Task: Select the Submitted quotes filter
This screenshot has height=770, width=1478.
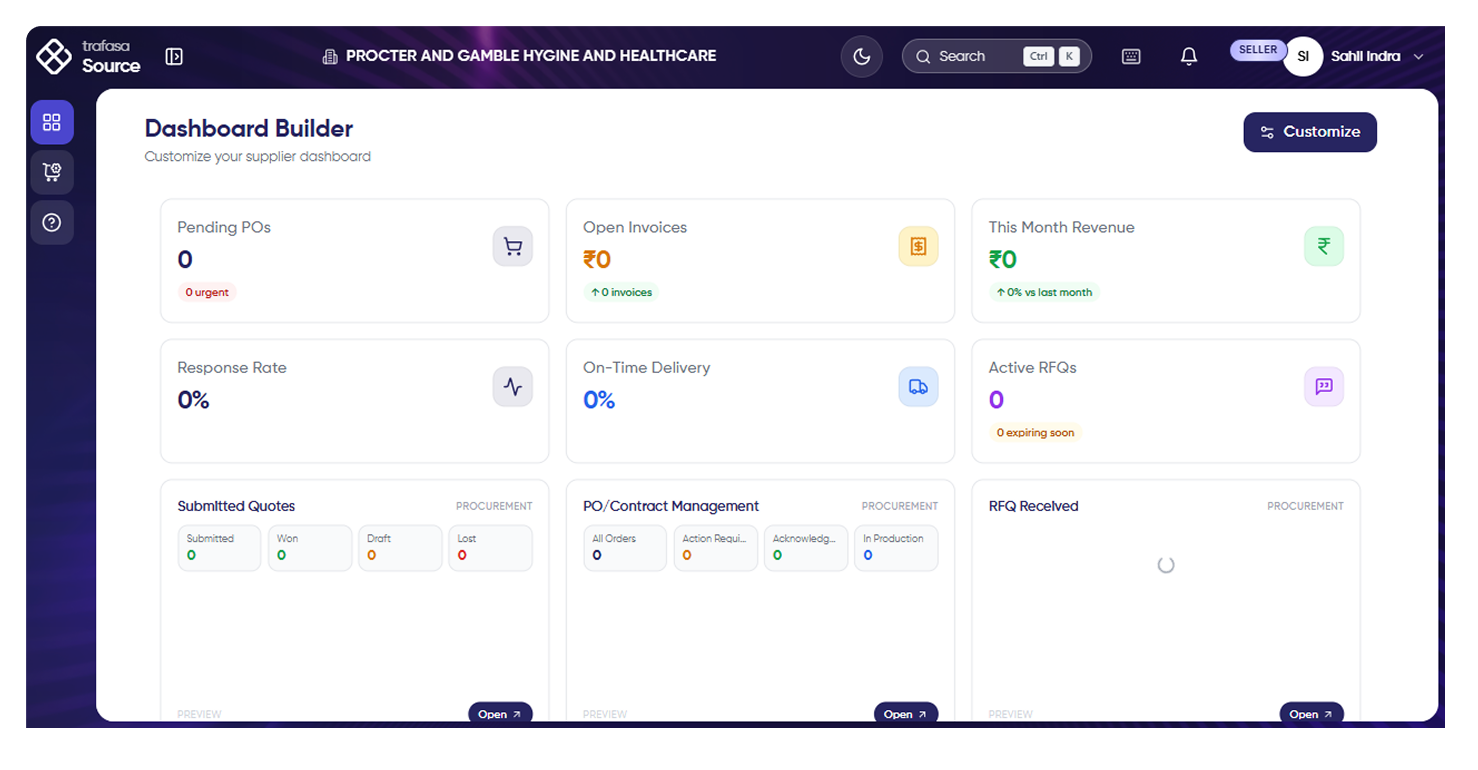Action: tap(220, 548)
